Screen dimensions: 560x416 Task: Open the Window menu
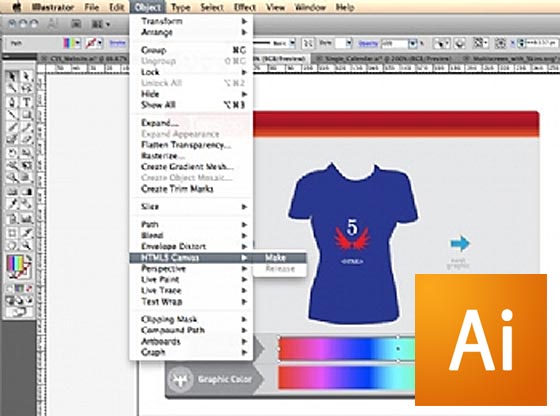pos(310,7)
